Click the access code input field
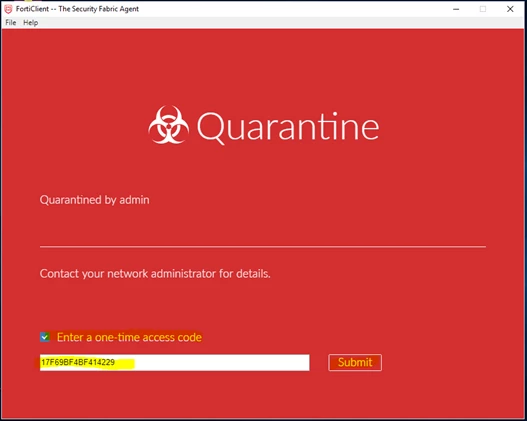The height and width of the screenshot is (421, 527). click(174, 363)
